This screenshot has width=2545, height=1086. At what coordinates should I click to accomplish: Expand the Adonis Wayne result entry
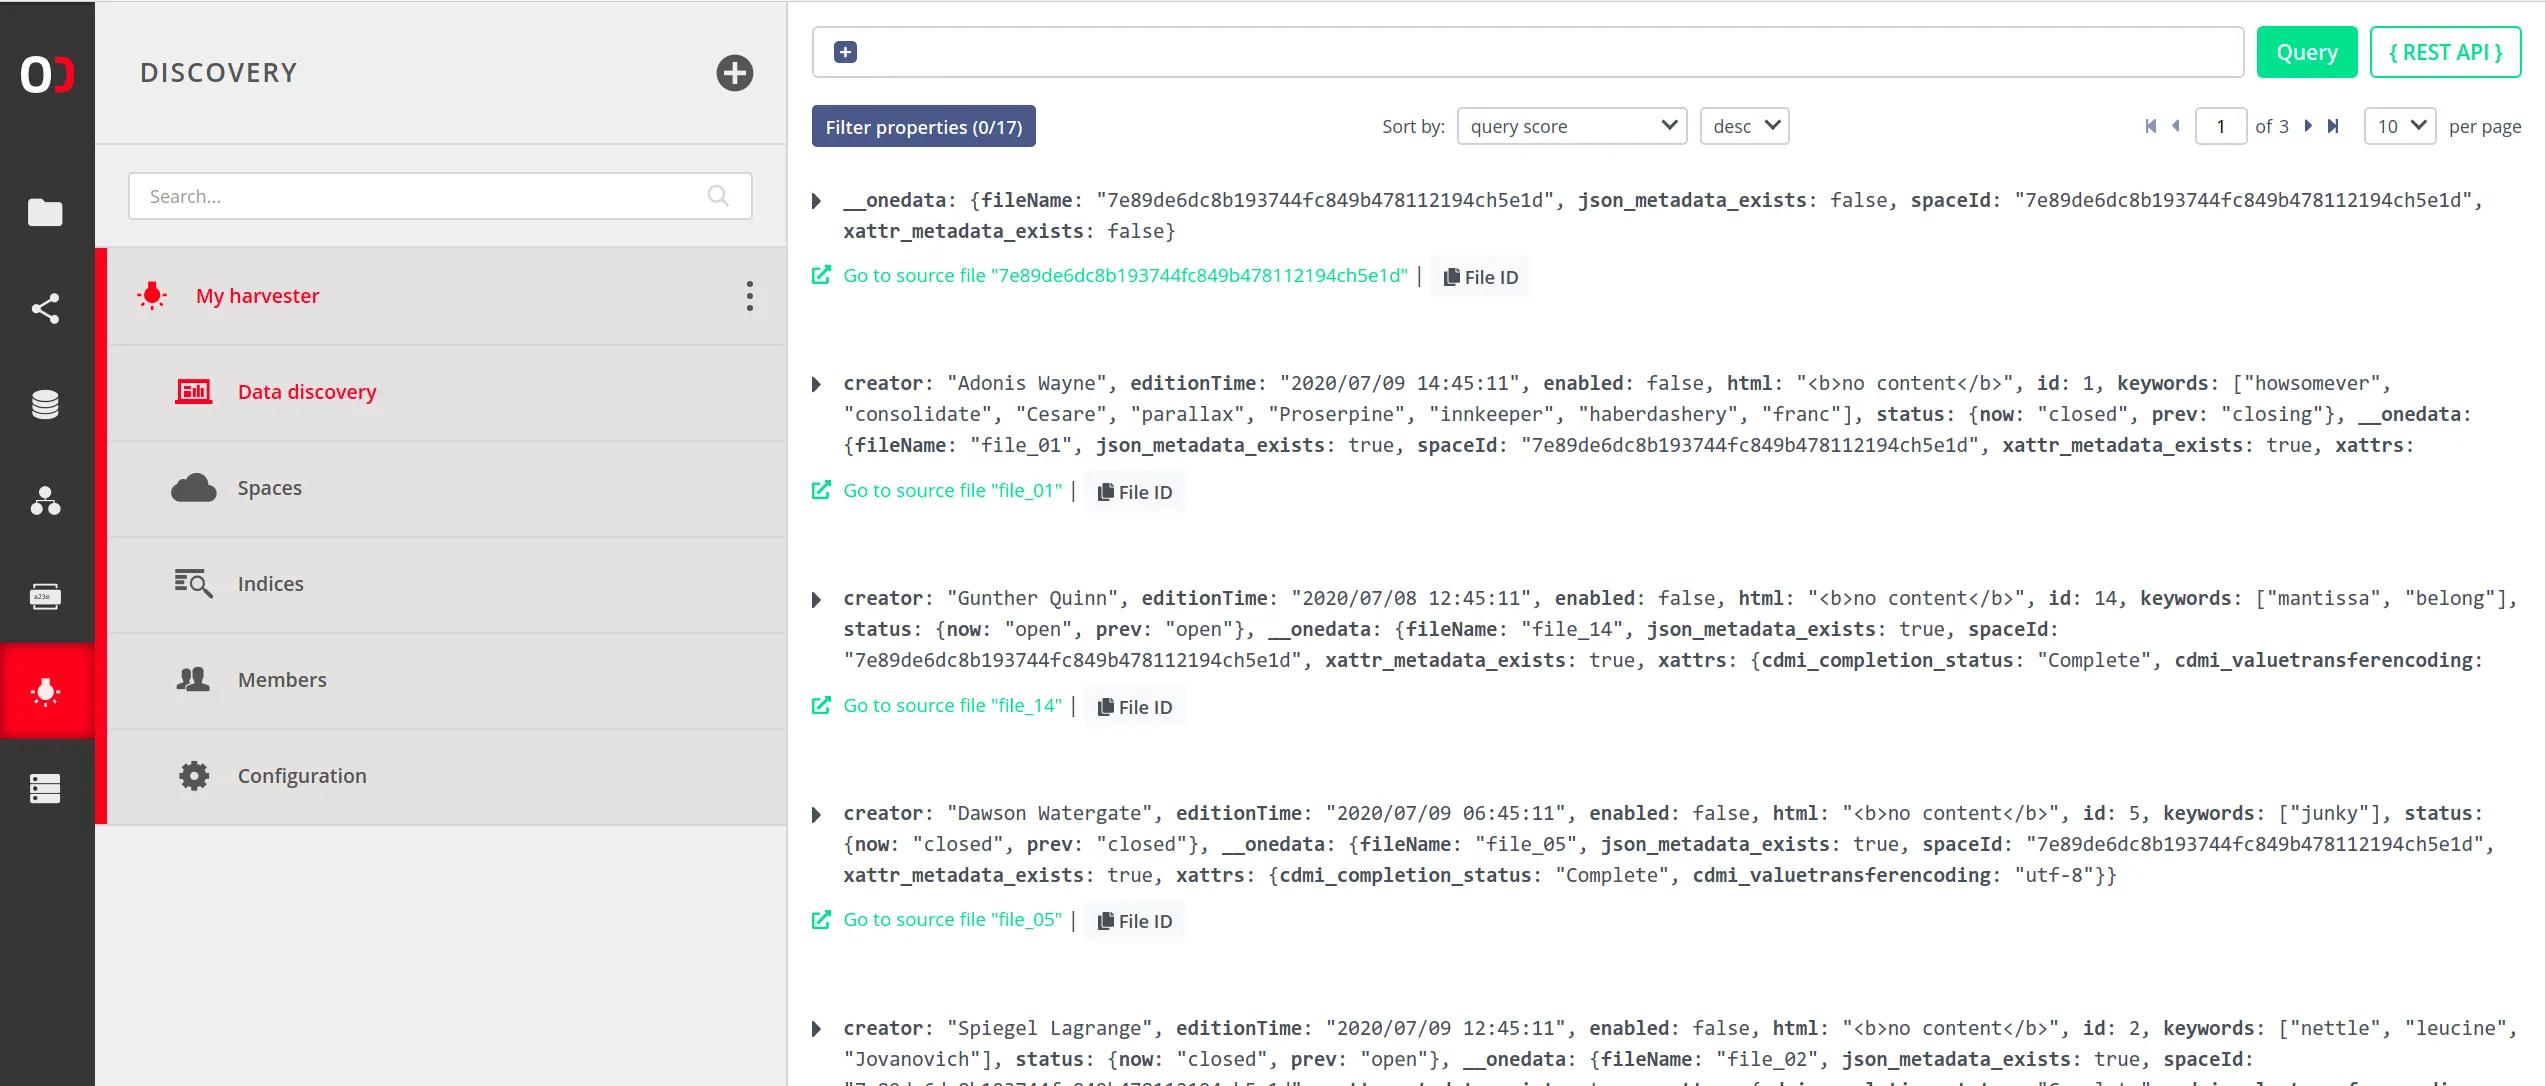[817, 384]
